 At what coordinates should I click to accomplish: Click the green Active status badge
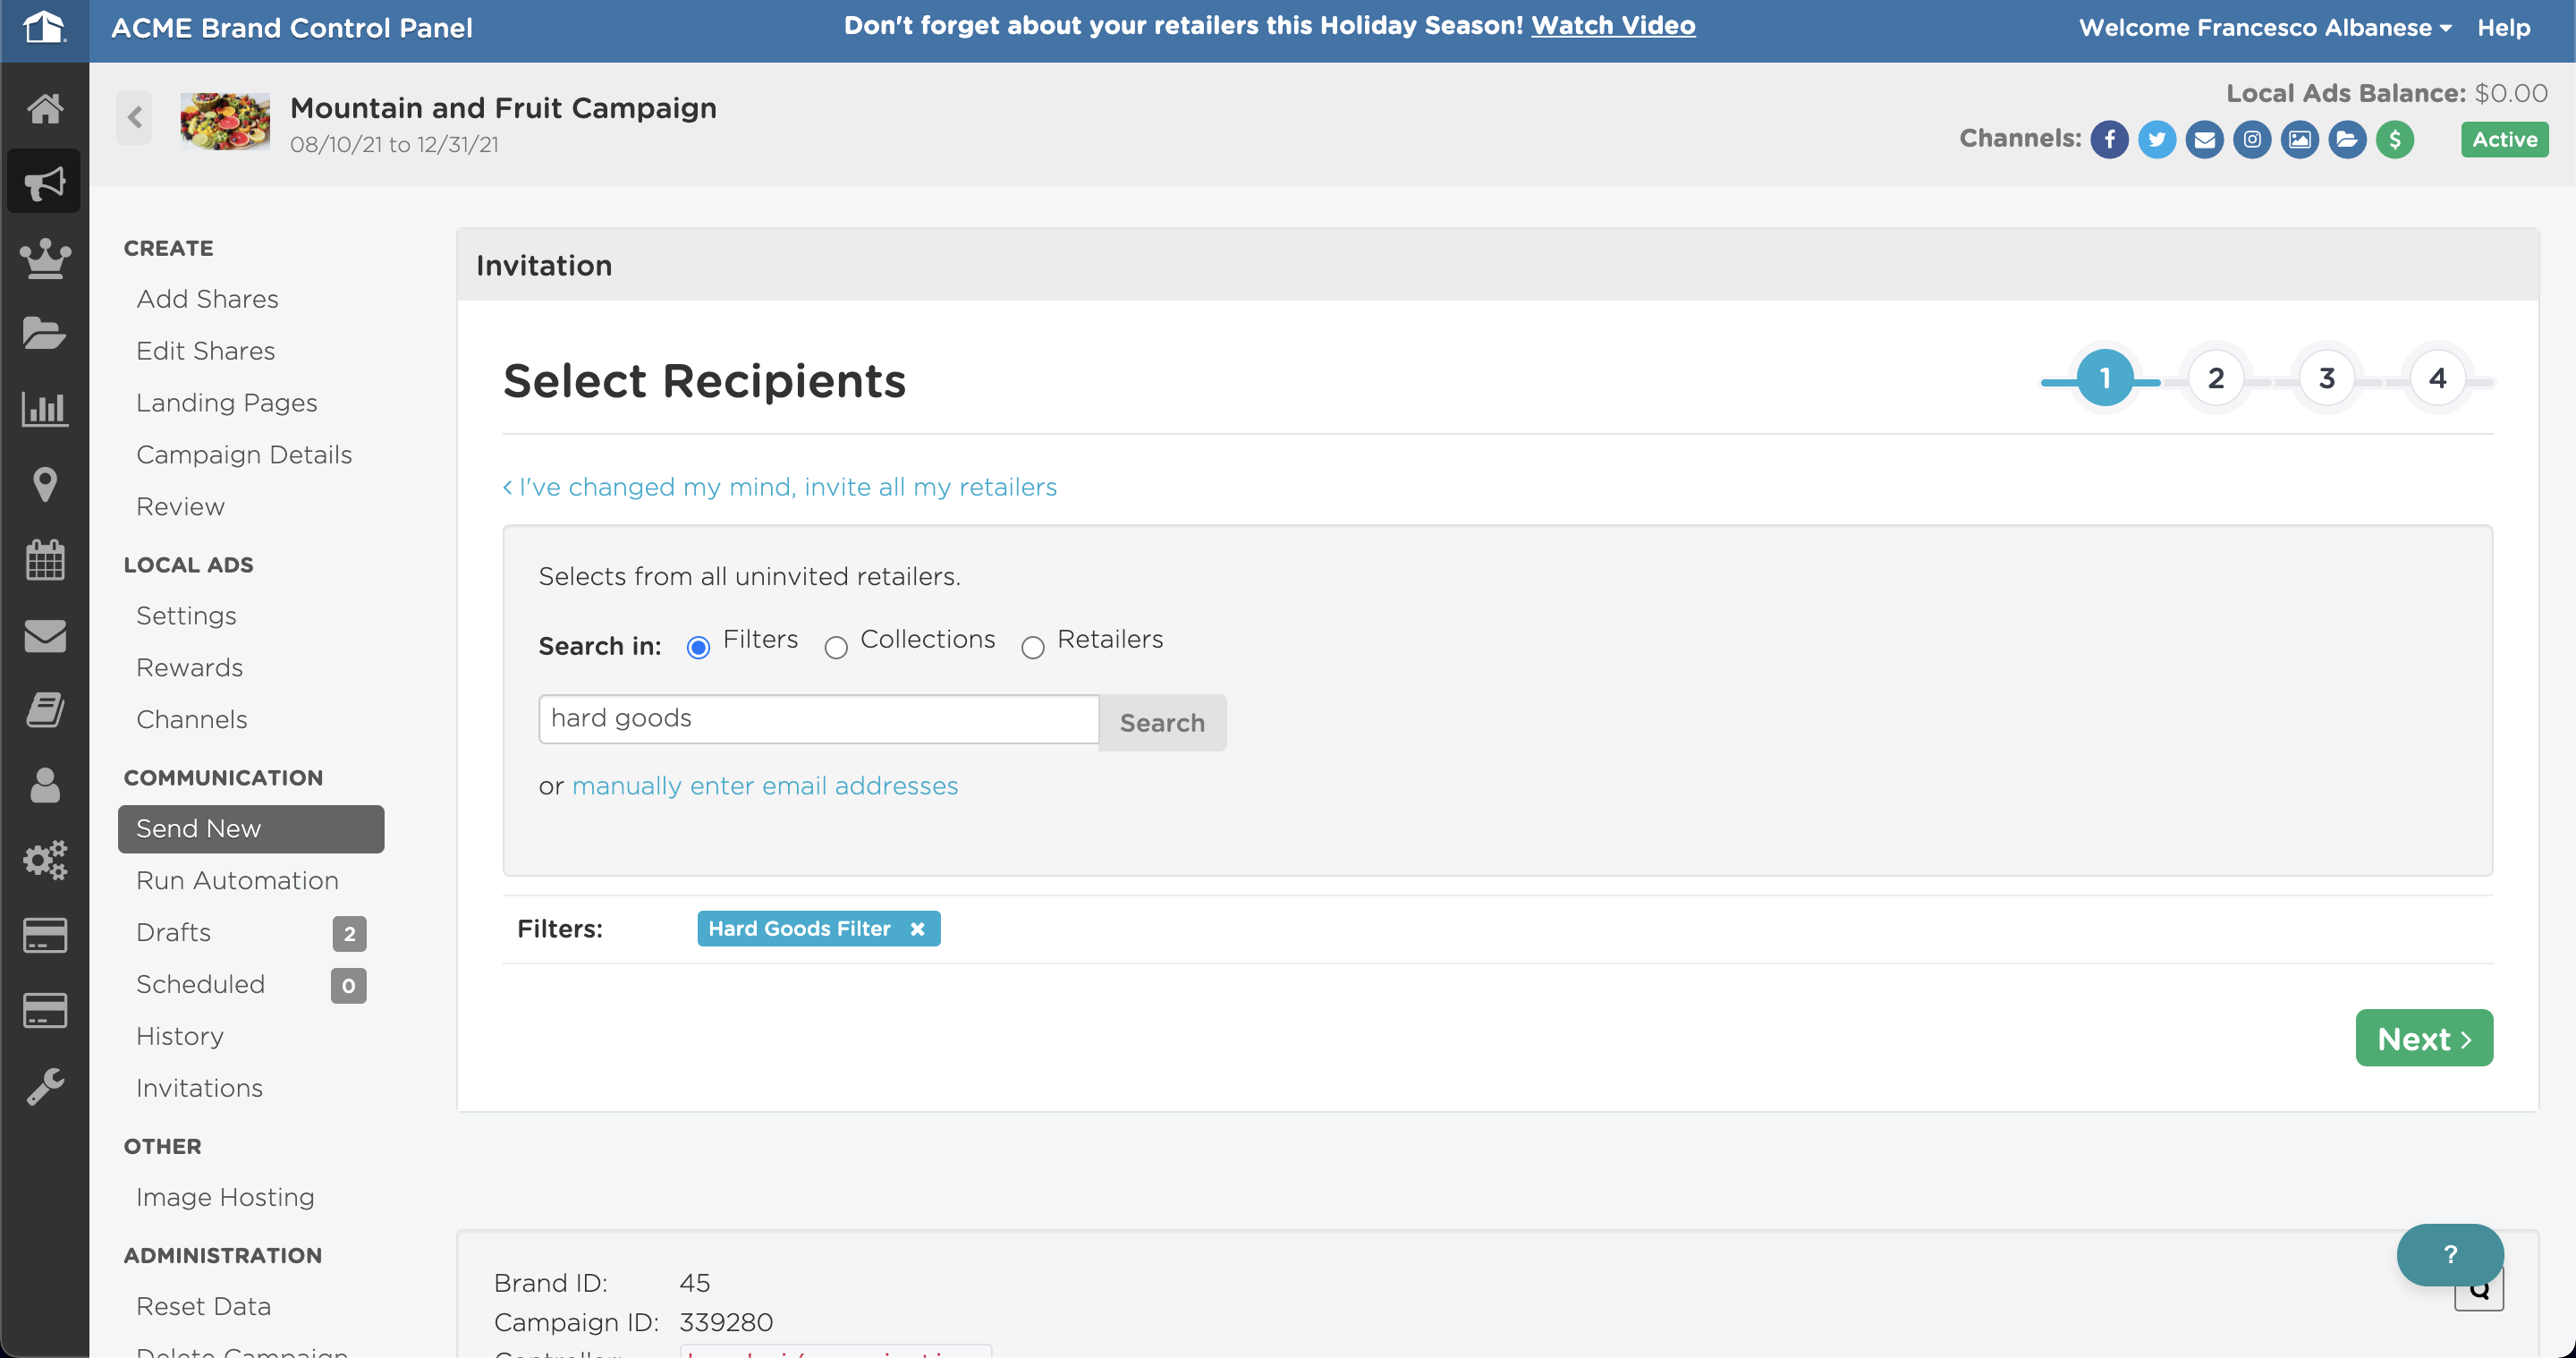click(x=2505, y=139)
